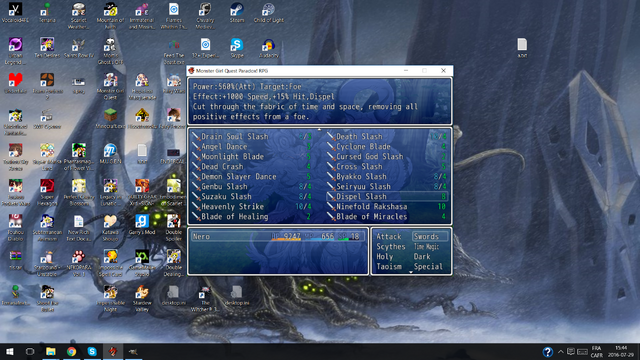Click the skill list scroll-up arrow
This screenshot has width=640, height=360.
(x=319, y=129)
